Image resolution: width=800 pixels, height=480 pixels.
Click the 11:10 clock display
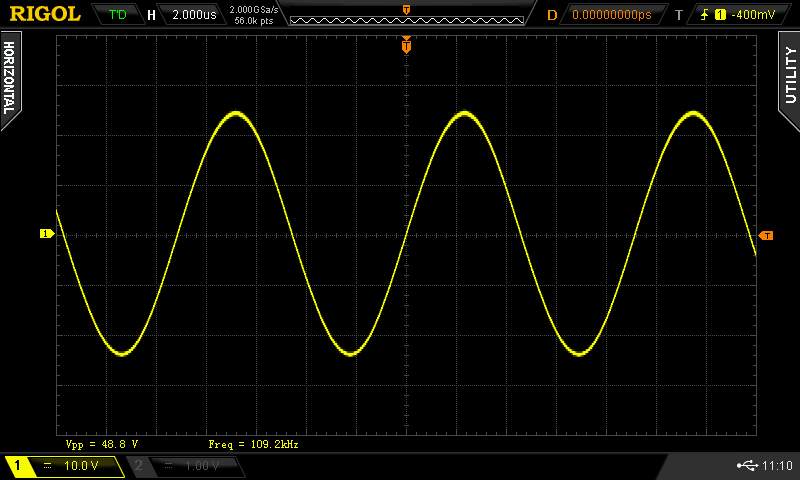click(777, 466)
